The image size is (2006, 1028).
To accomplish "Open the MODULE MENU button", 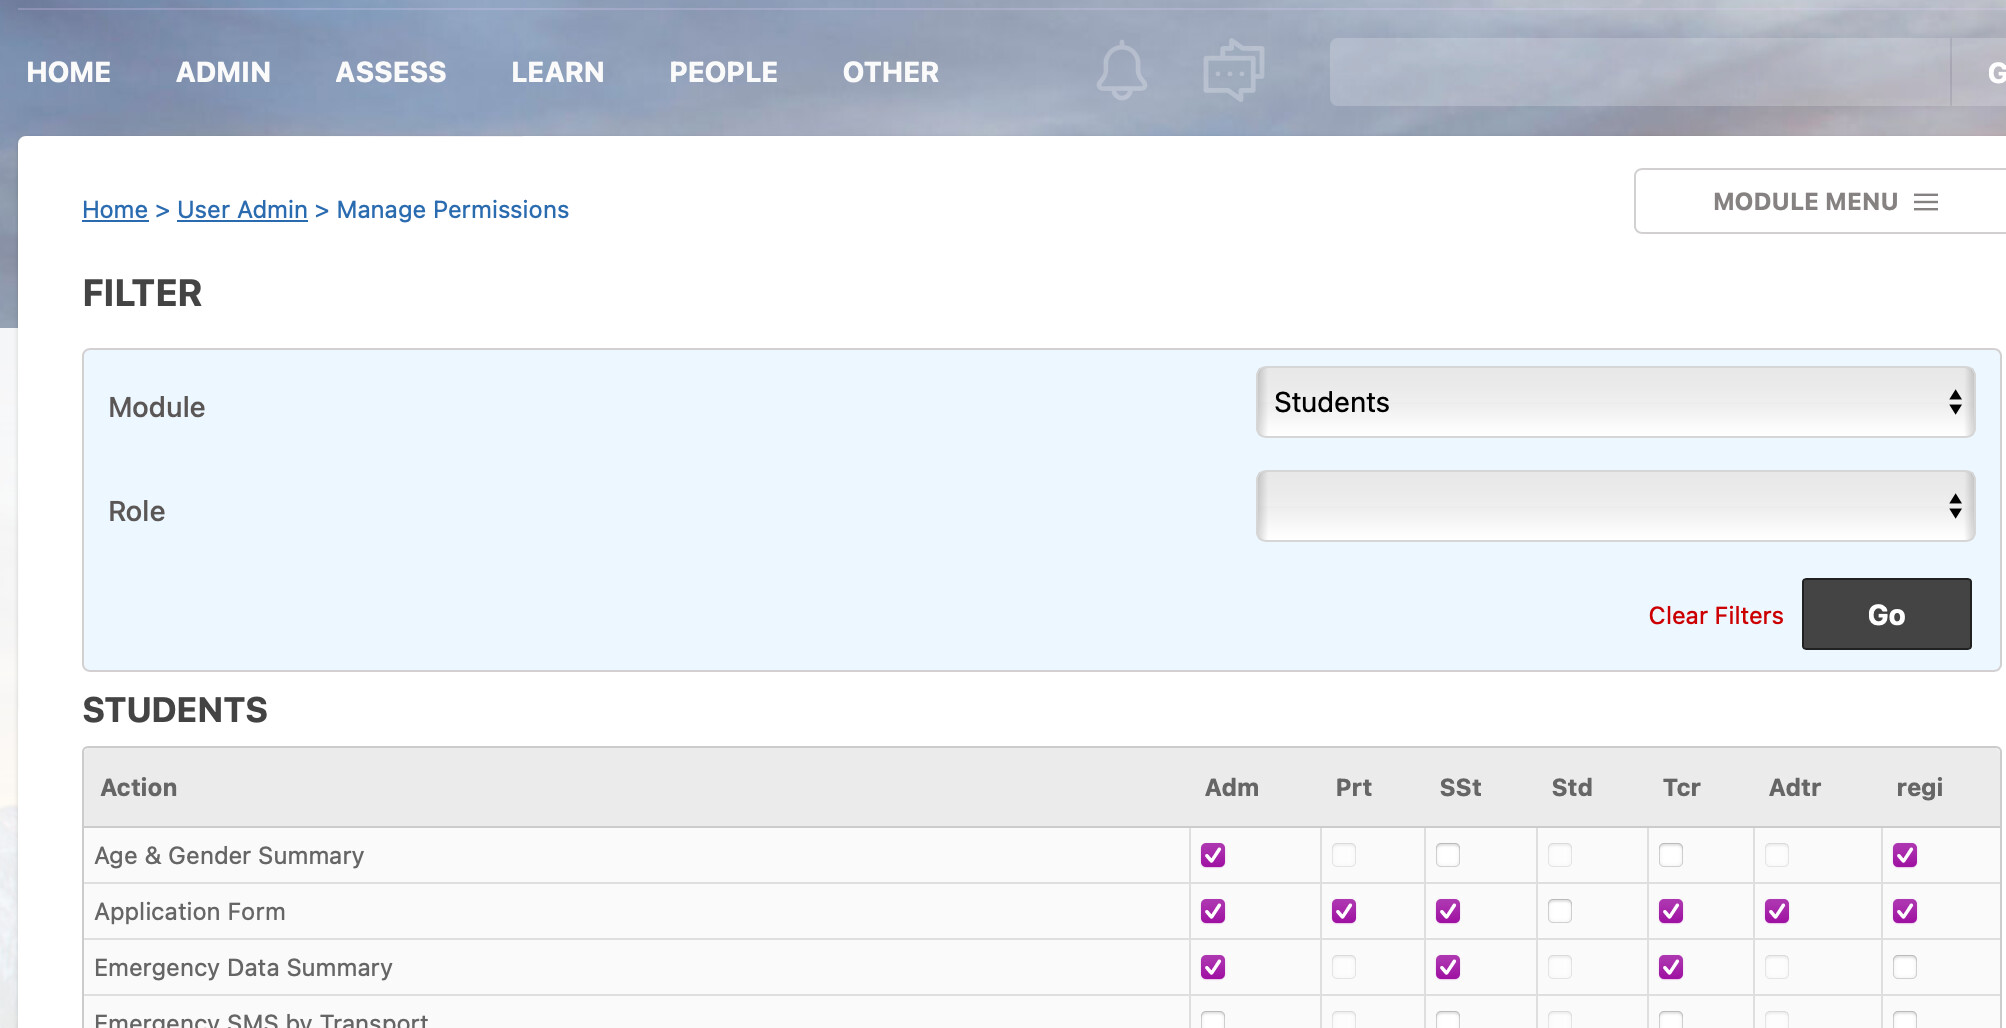I will coord(1820,201).
